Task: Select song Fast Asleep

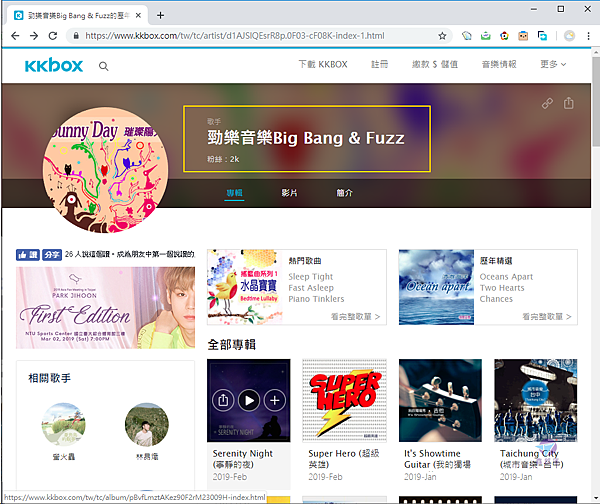Action: [311, 287]
